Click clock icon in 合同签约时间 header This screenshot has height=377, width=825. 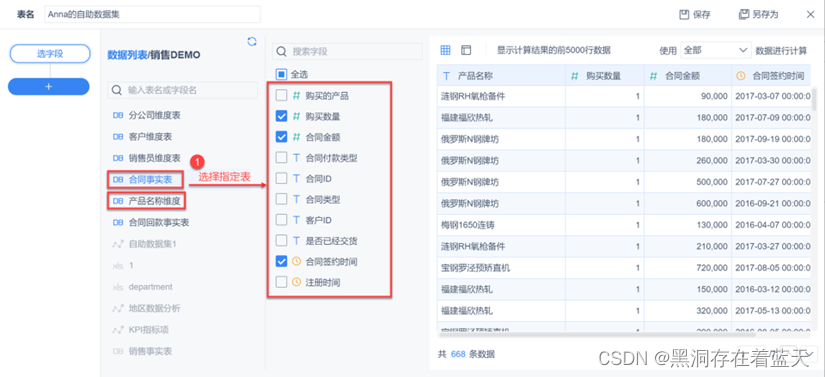tap(741, 76)
